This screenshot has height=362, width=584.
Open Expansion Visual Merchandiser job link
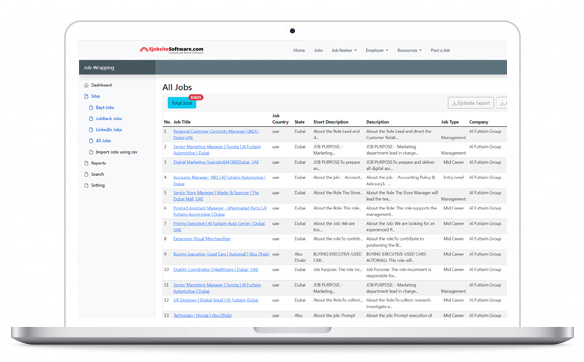click(x=202, y=239)
